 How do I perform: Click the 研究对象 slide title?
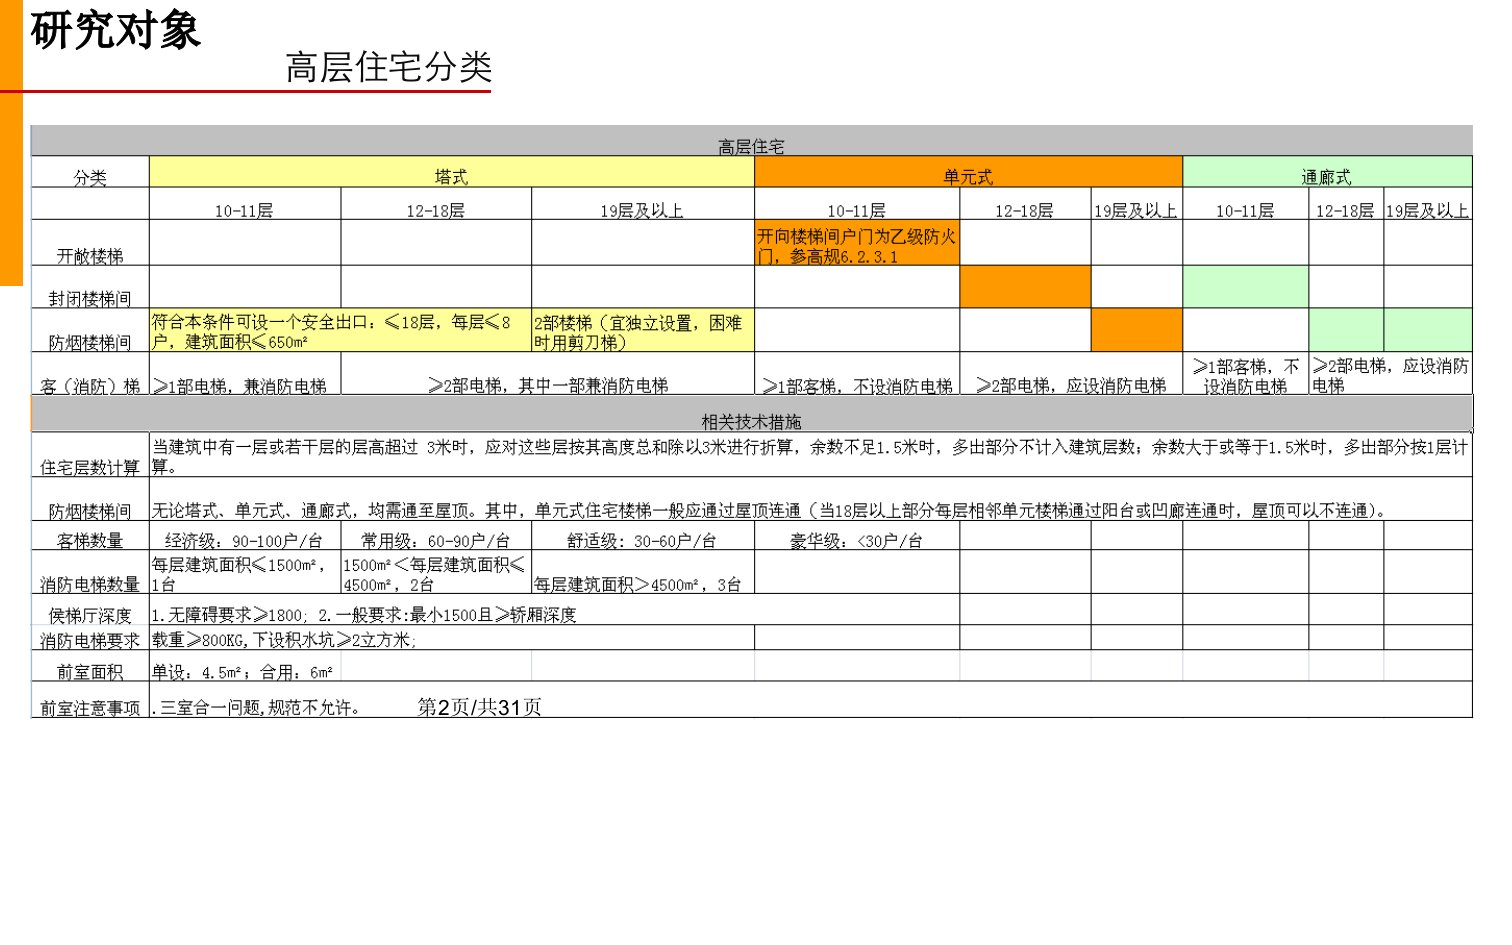115,30
